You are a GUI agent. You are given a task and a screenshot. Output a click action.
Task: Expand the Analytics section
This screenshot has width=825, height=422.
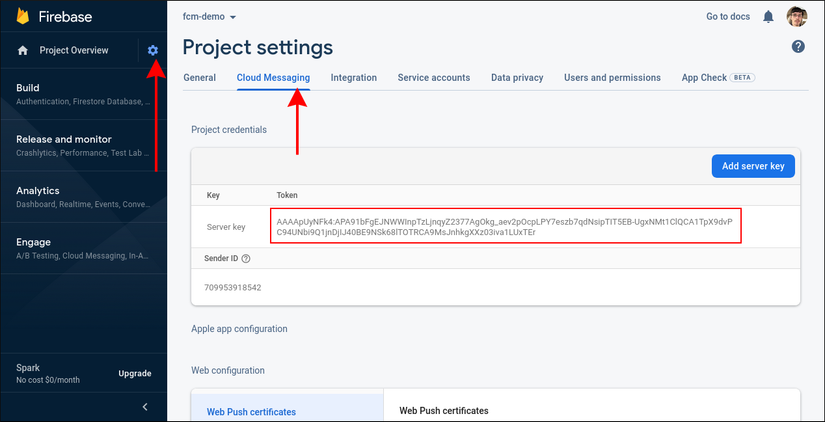coord(84,197)
